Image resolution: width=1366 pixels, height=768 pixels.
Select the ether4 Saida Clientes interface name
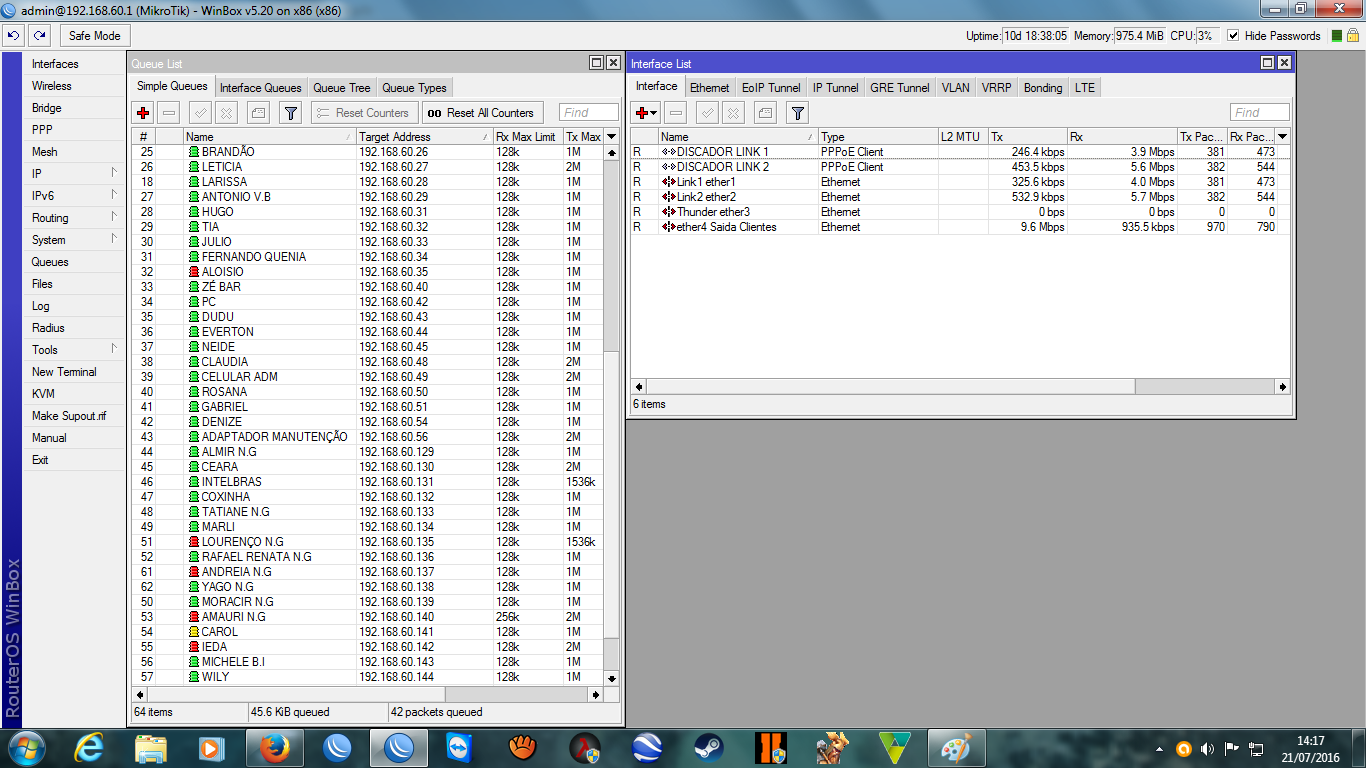point(727,227)
